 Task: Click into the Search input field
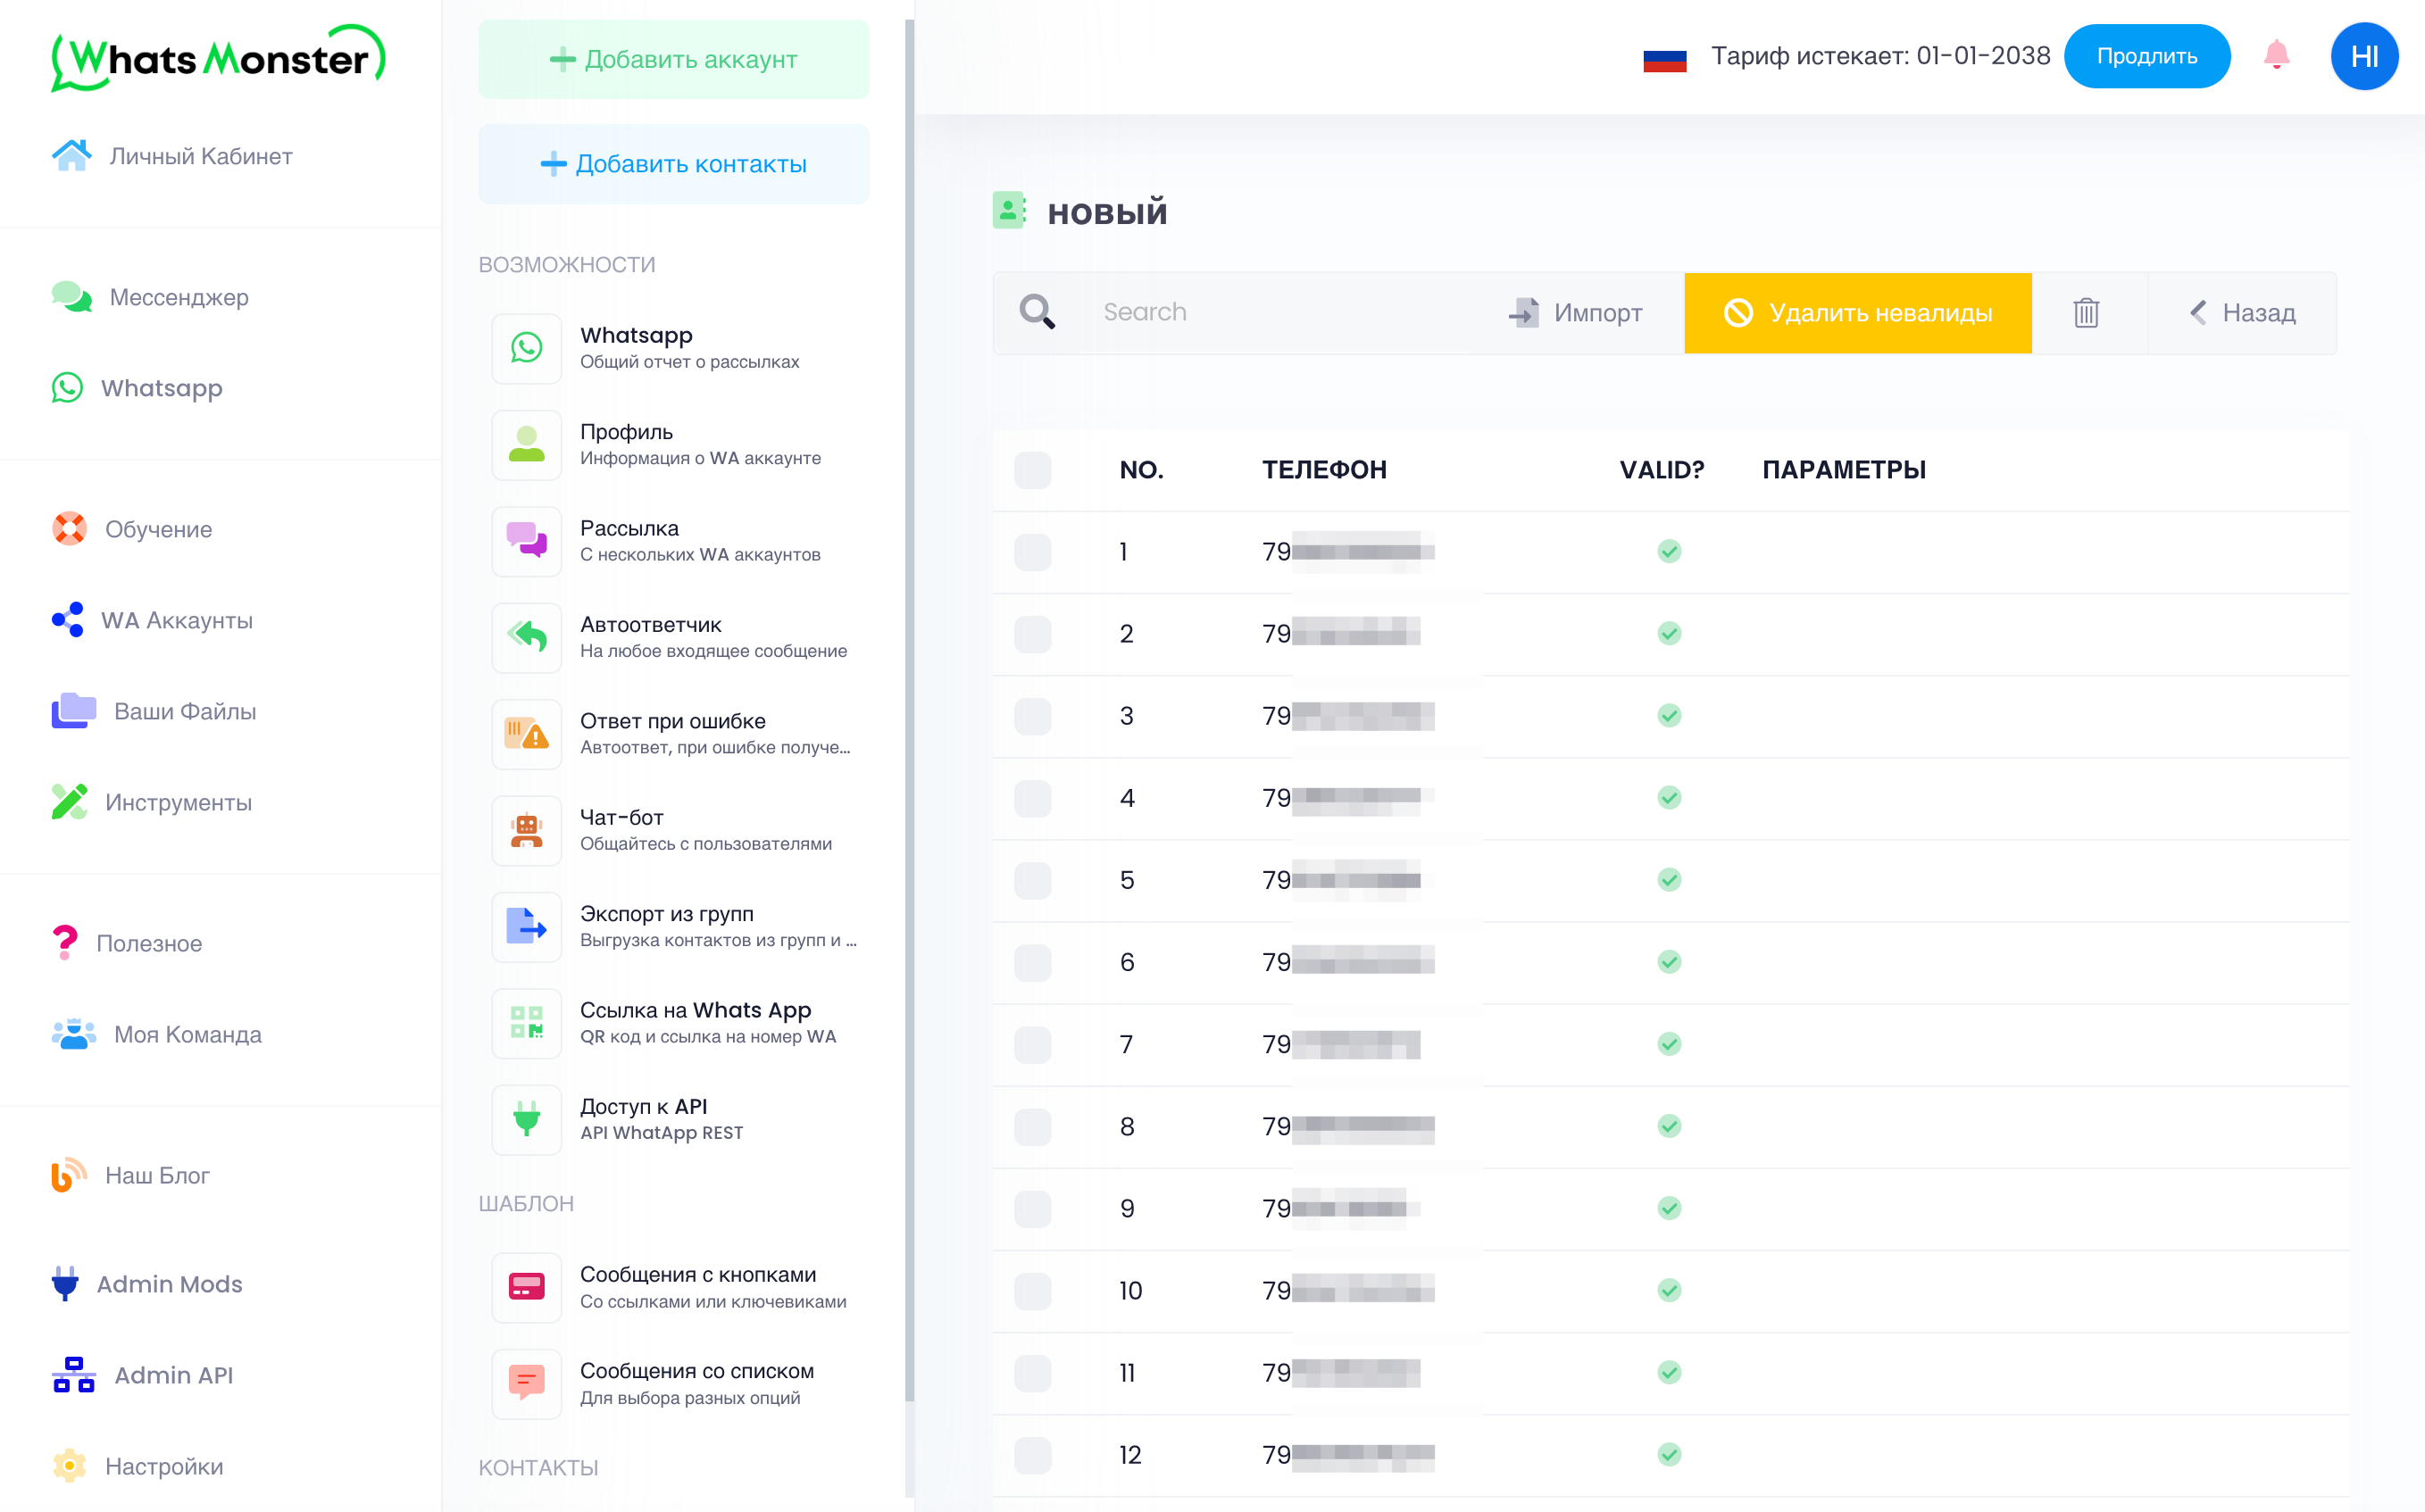tap(1280, 312)
